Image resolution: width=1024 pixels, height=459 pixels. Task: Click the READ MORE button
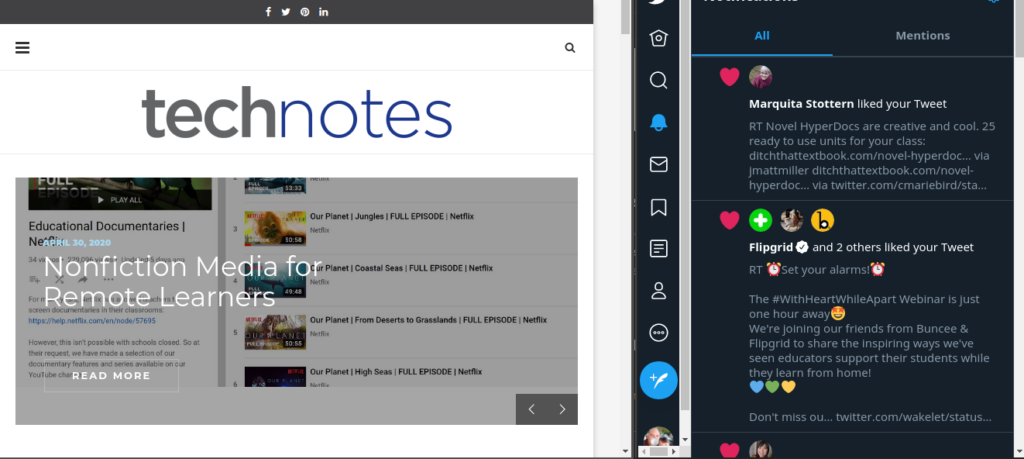point(111,376)
